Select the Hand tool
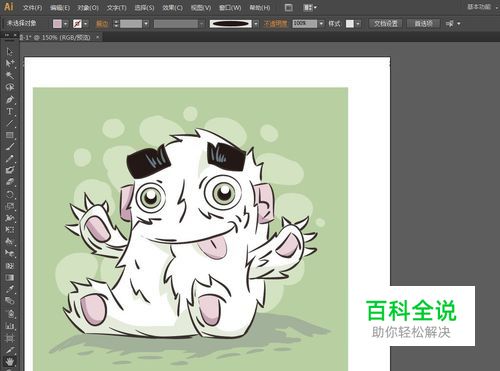The height and width of the screenshot is (371, 500). pyautogui.click(x=9, y=361)
